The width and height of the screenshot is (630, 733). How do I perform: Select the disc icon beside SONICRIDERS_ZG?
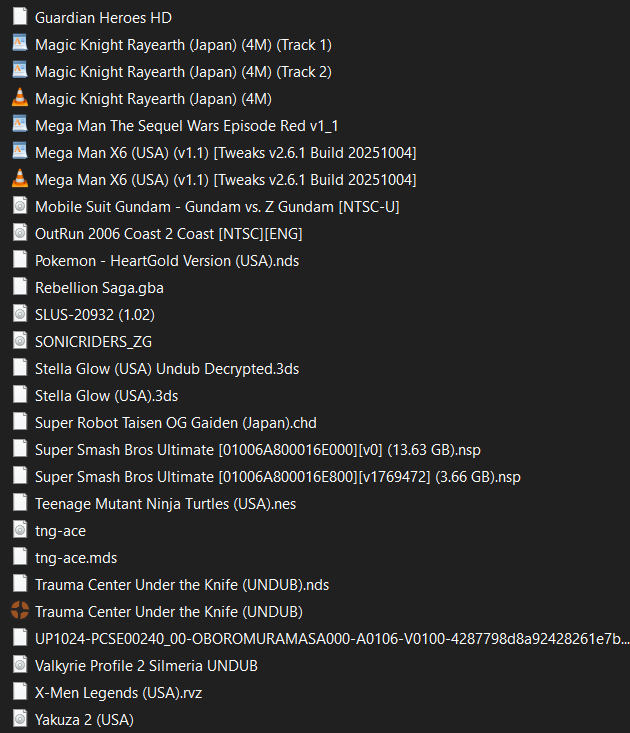[x=20, y=340]
